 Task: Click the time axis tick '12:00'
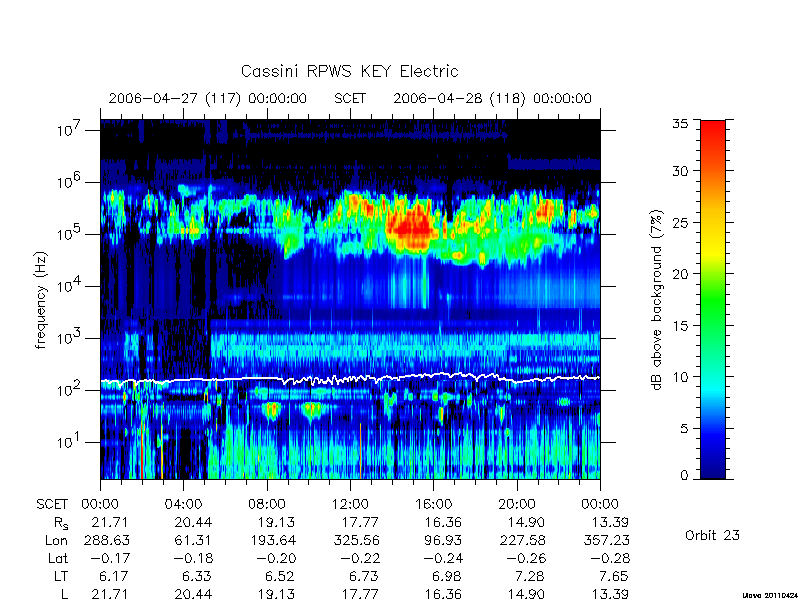pyautogui.click(x=350, y=505)
